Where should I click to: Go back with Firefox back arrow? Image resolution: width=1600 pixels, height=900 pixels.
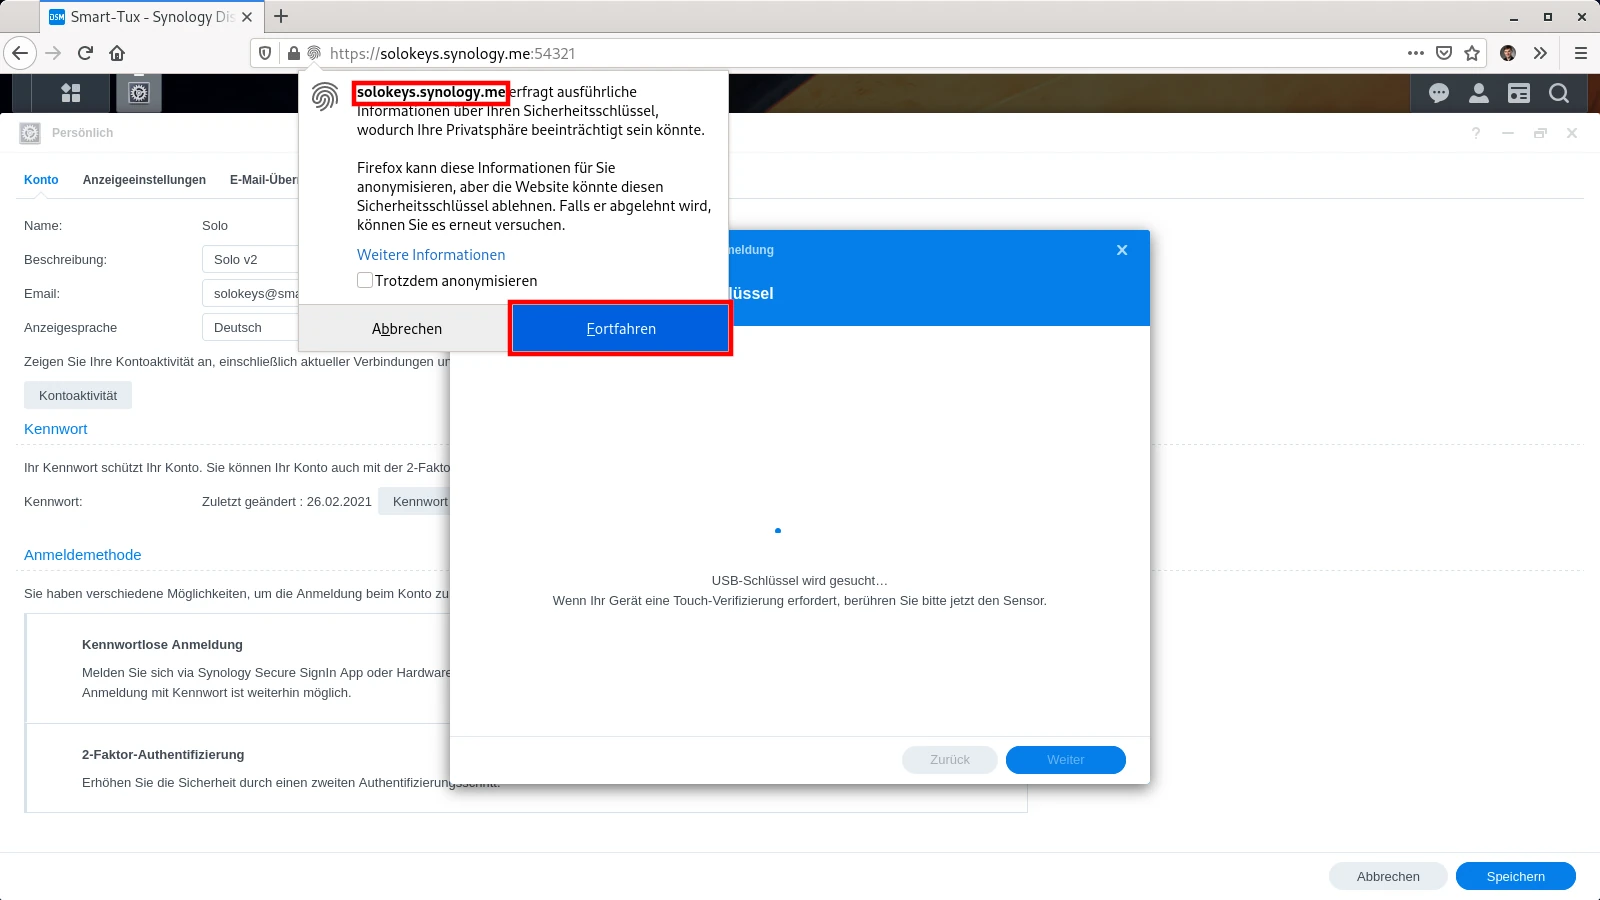pyautogui.click(x=20, y=53)
